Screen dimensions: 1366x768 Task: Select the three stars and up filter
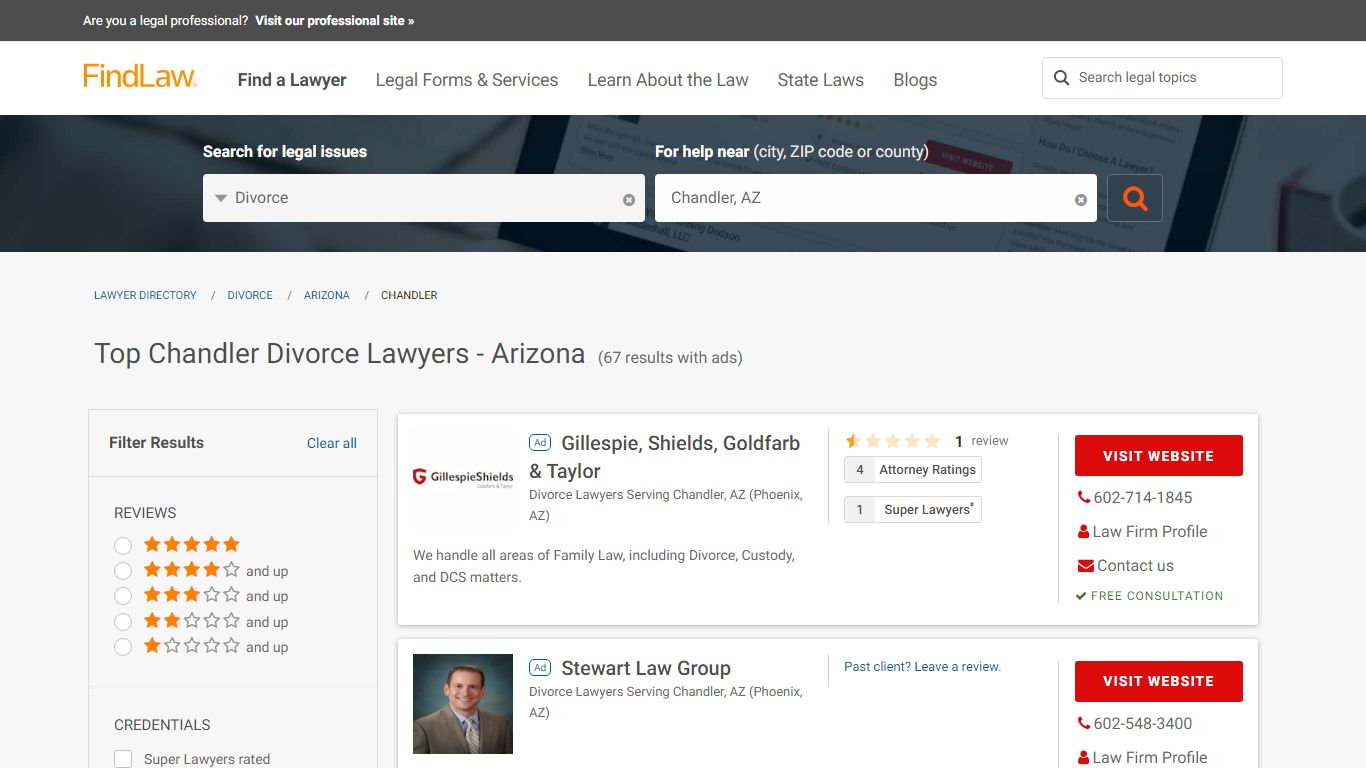coord(123,596)
